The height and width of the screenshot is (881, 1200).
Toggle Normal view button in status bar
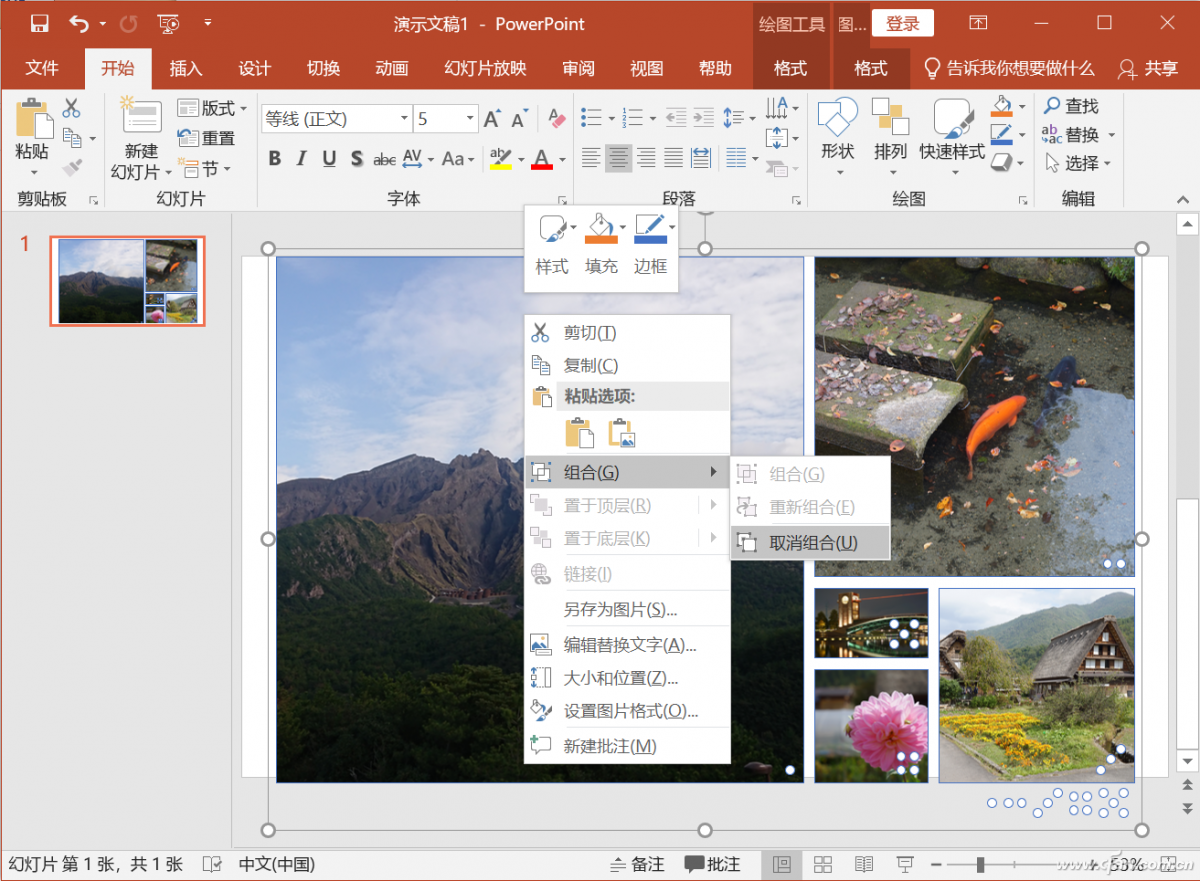click(782, 864)
